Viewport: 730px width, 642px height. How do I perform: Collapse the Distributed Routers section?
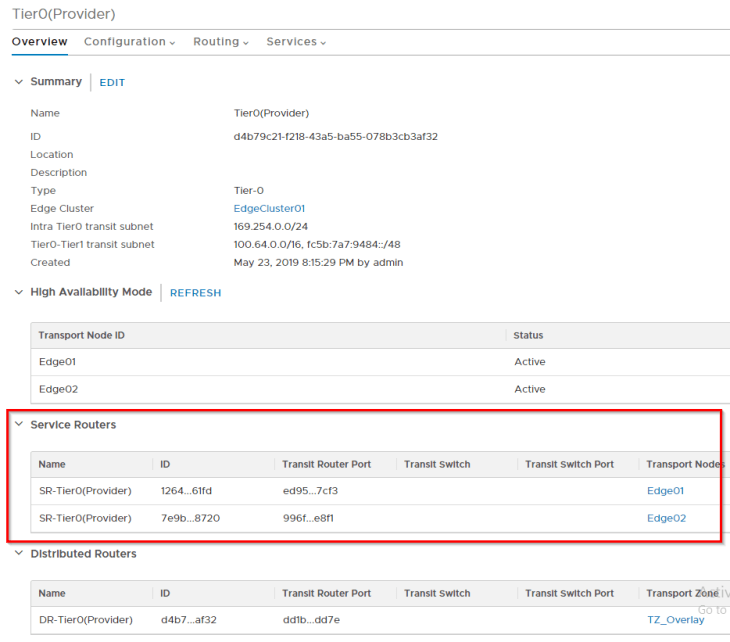click(18, 554)
